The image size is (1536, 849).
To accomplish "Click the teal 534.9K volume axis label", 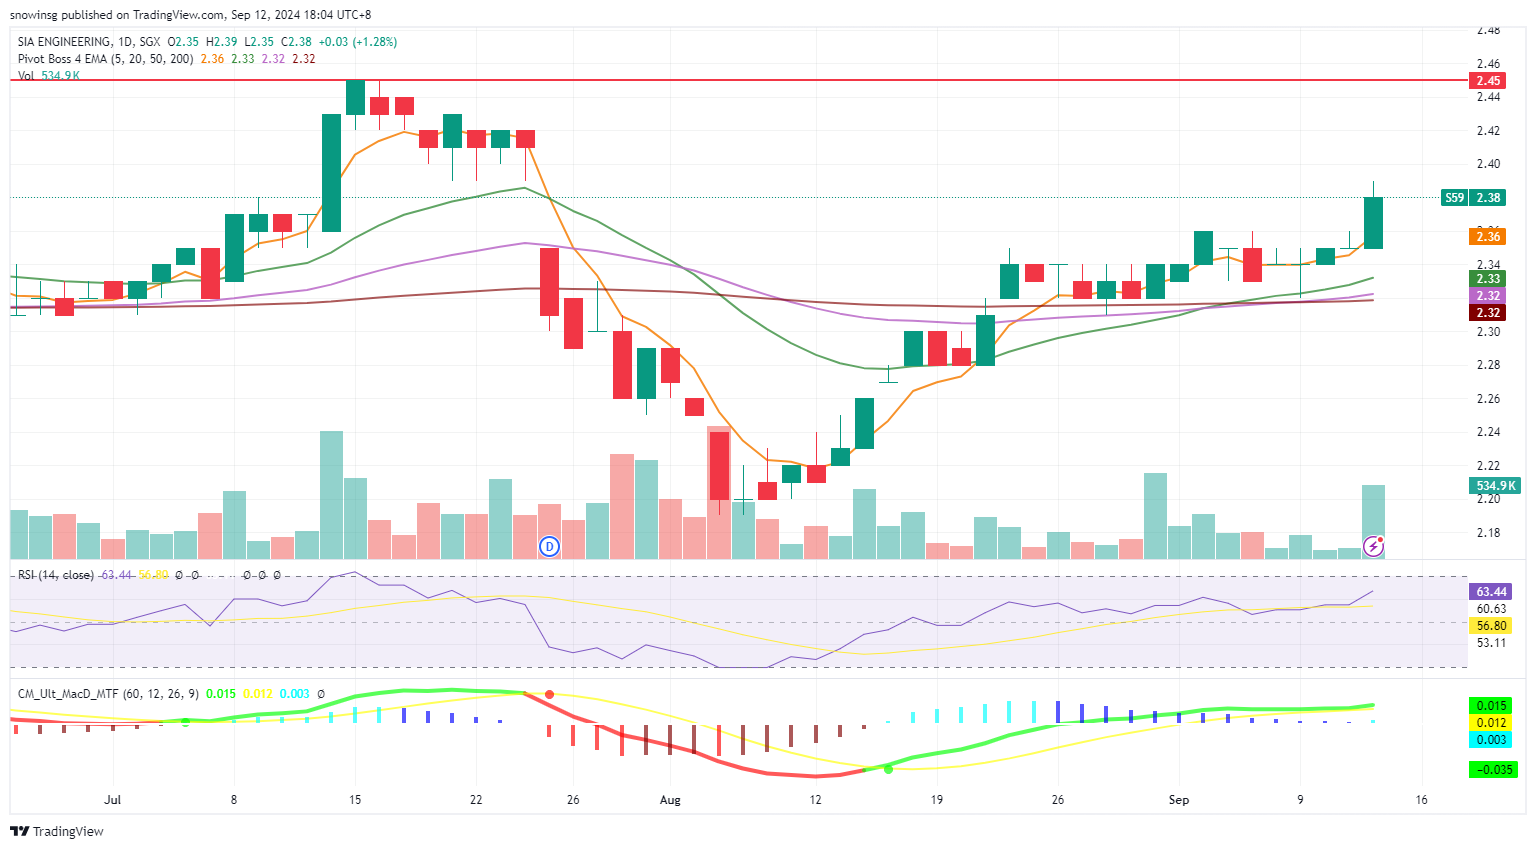I will 1495,486.
